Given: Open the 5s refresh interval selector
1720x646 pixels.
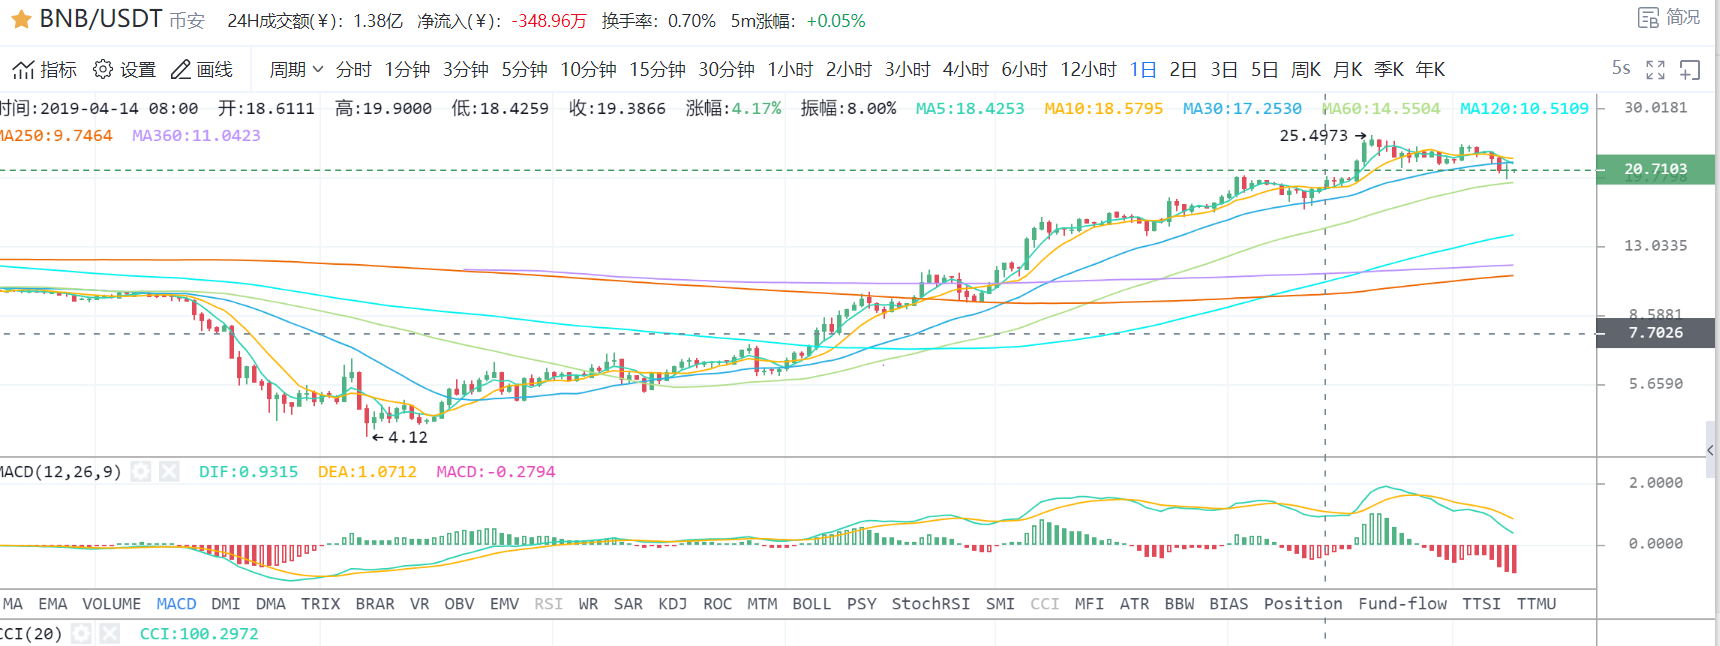Looking at the screenshot, I should click(1621, 68).
